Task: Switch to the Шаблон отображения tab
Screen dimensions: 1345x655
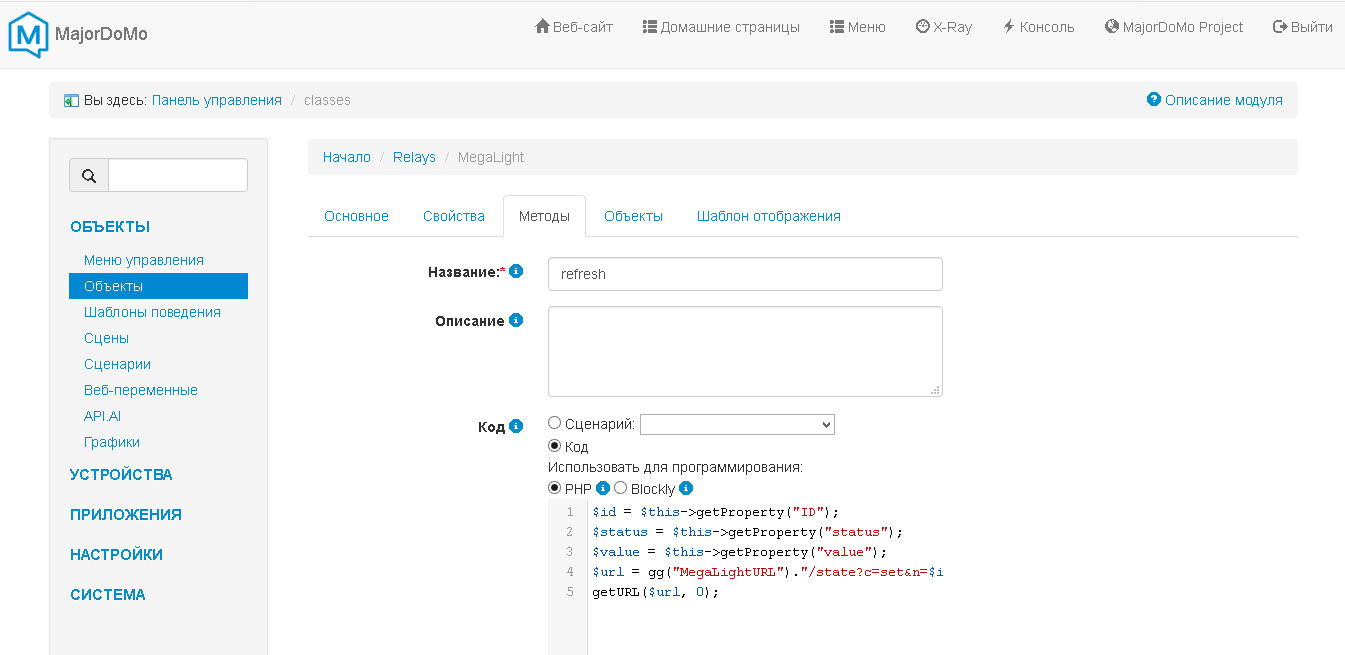Action: tap(768, 216)
